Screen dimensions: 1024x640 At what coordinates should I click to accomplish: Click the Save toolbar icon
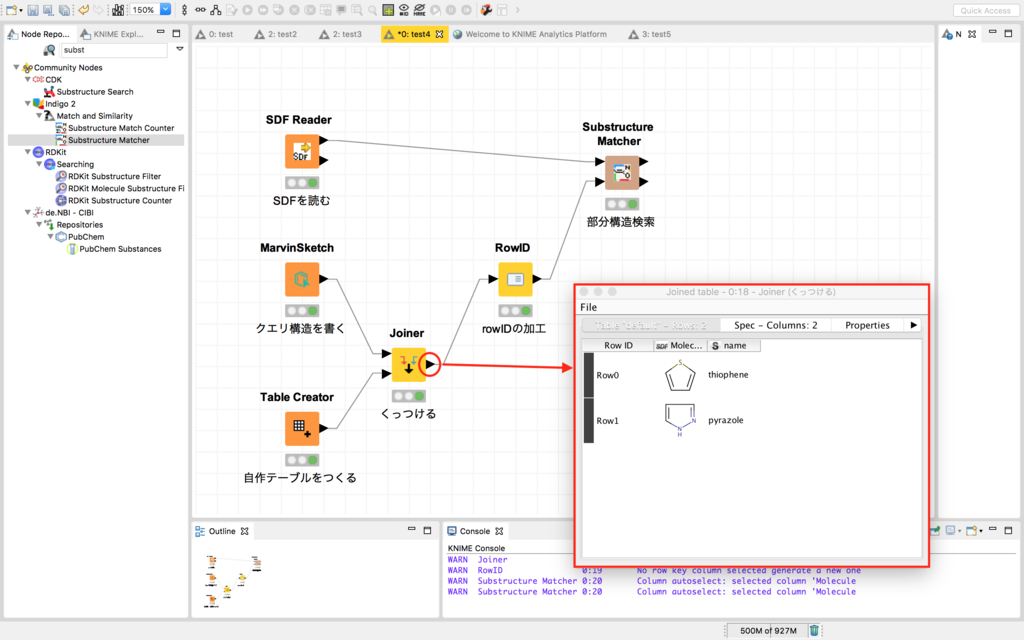(33, 10)
